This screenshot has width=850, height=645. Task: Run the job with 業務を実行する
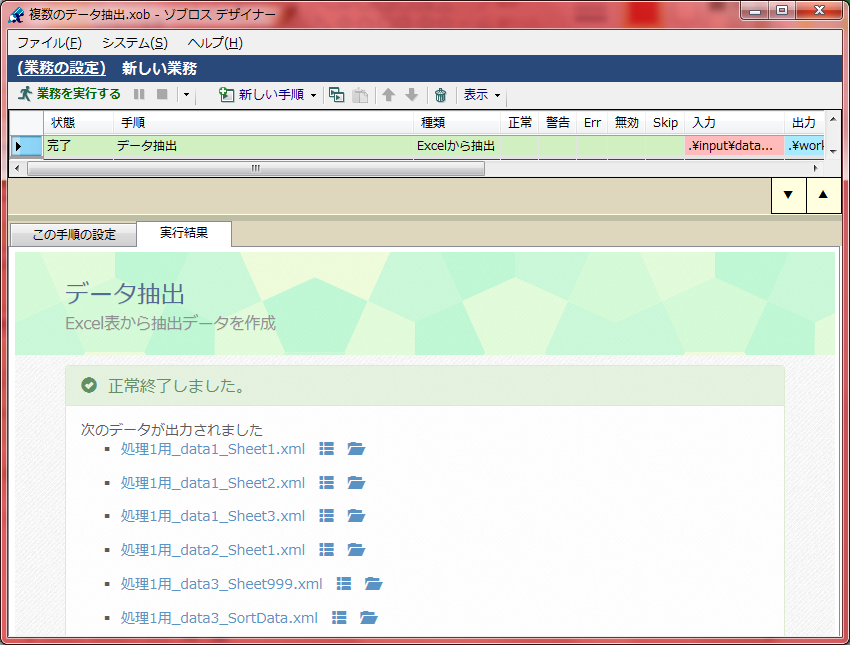pyautogui.click(x=69, y=94)
